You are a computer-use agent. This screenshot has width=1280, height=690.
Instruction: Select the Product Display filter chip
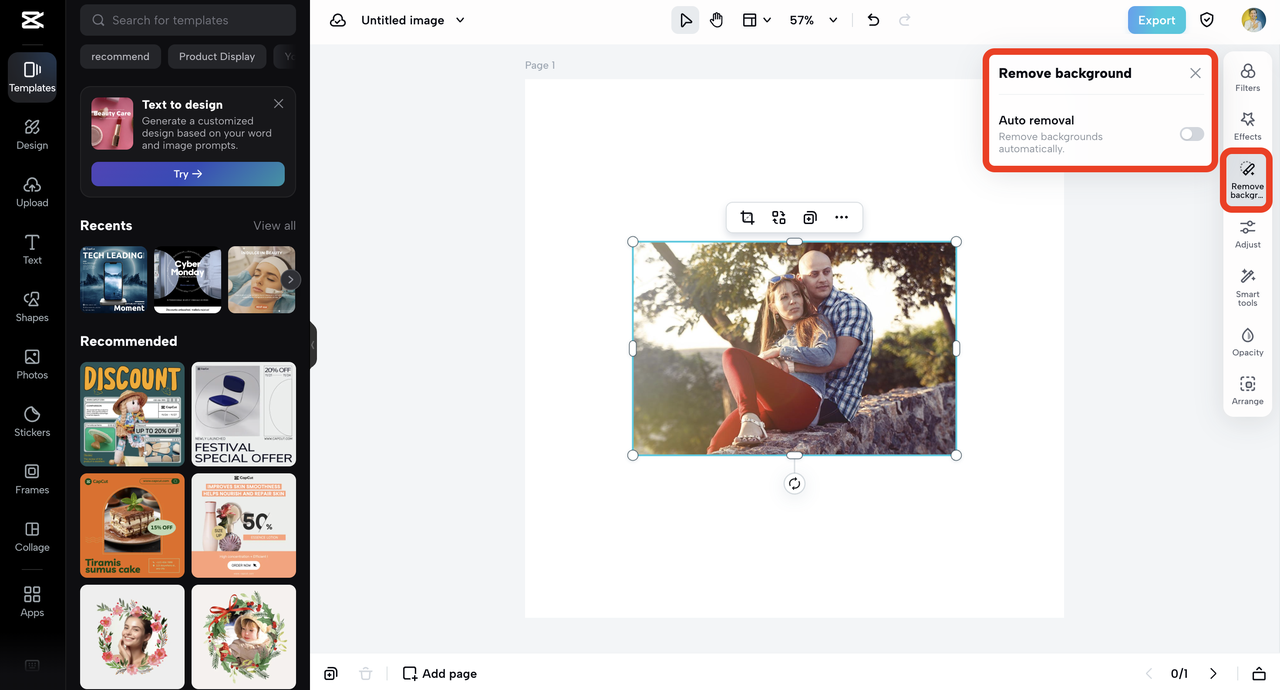pos(217,57)
